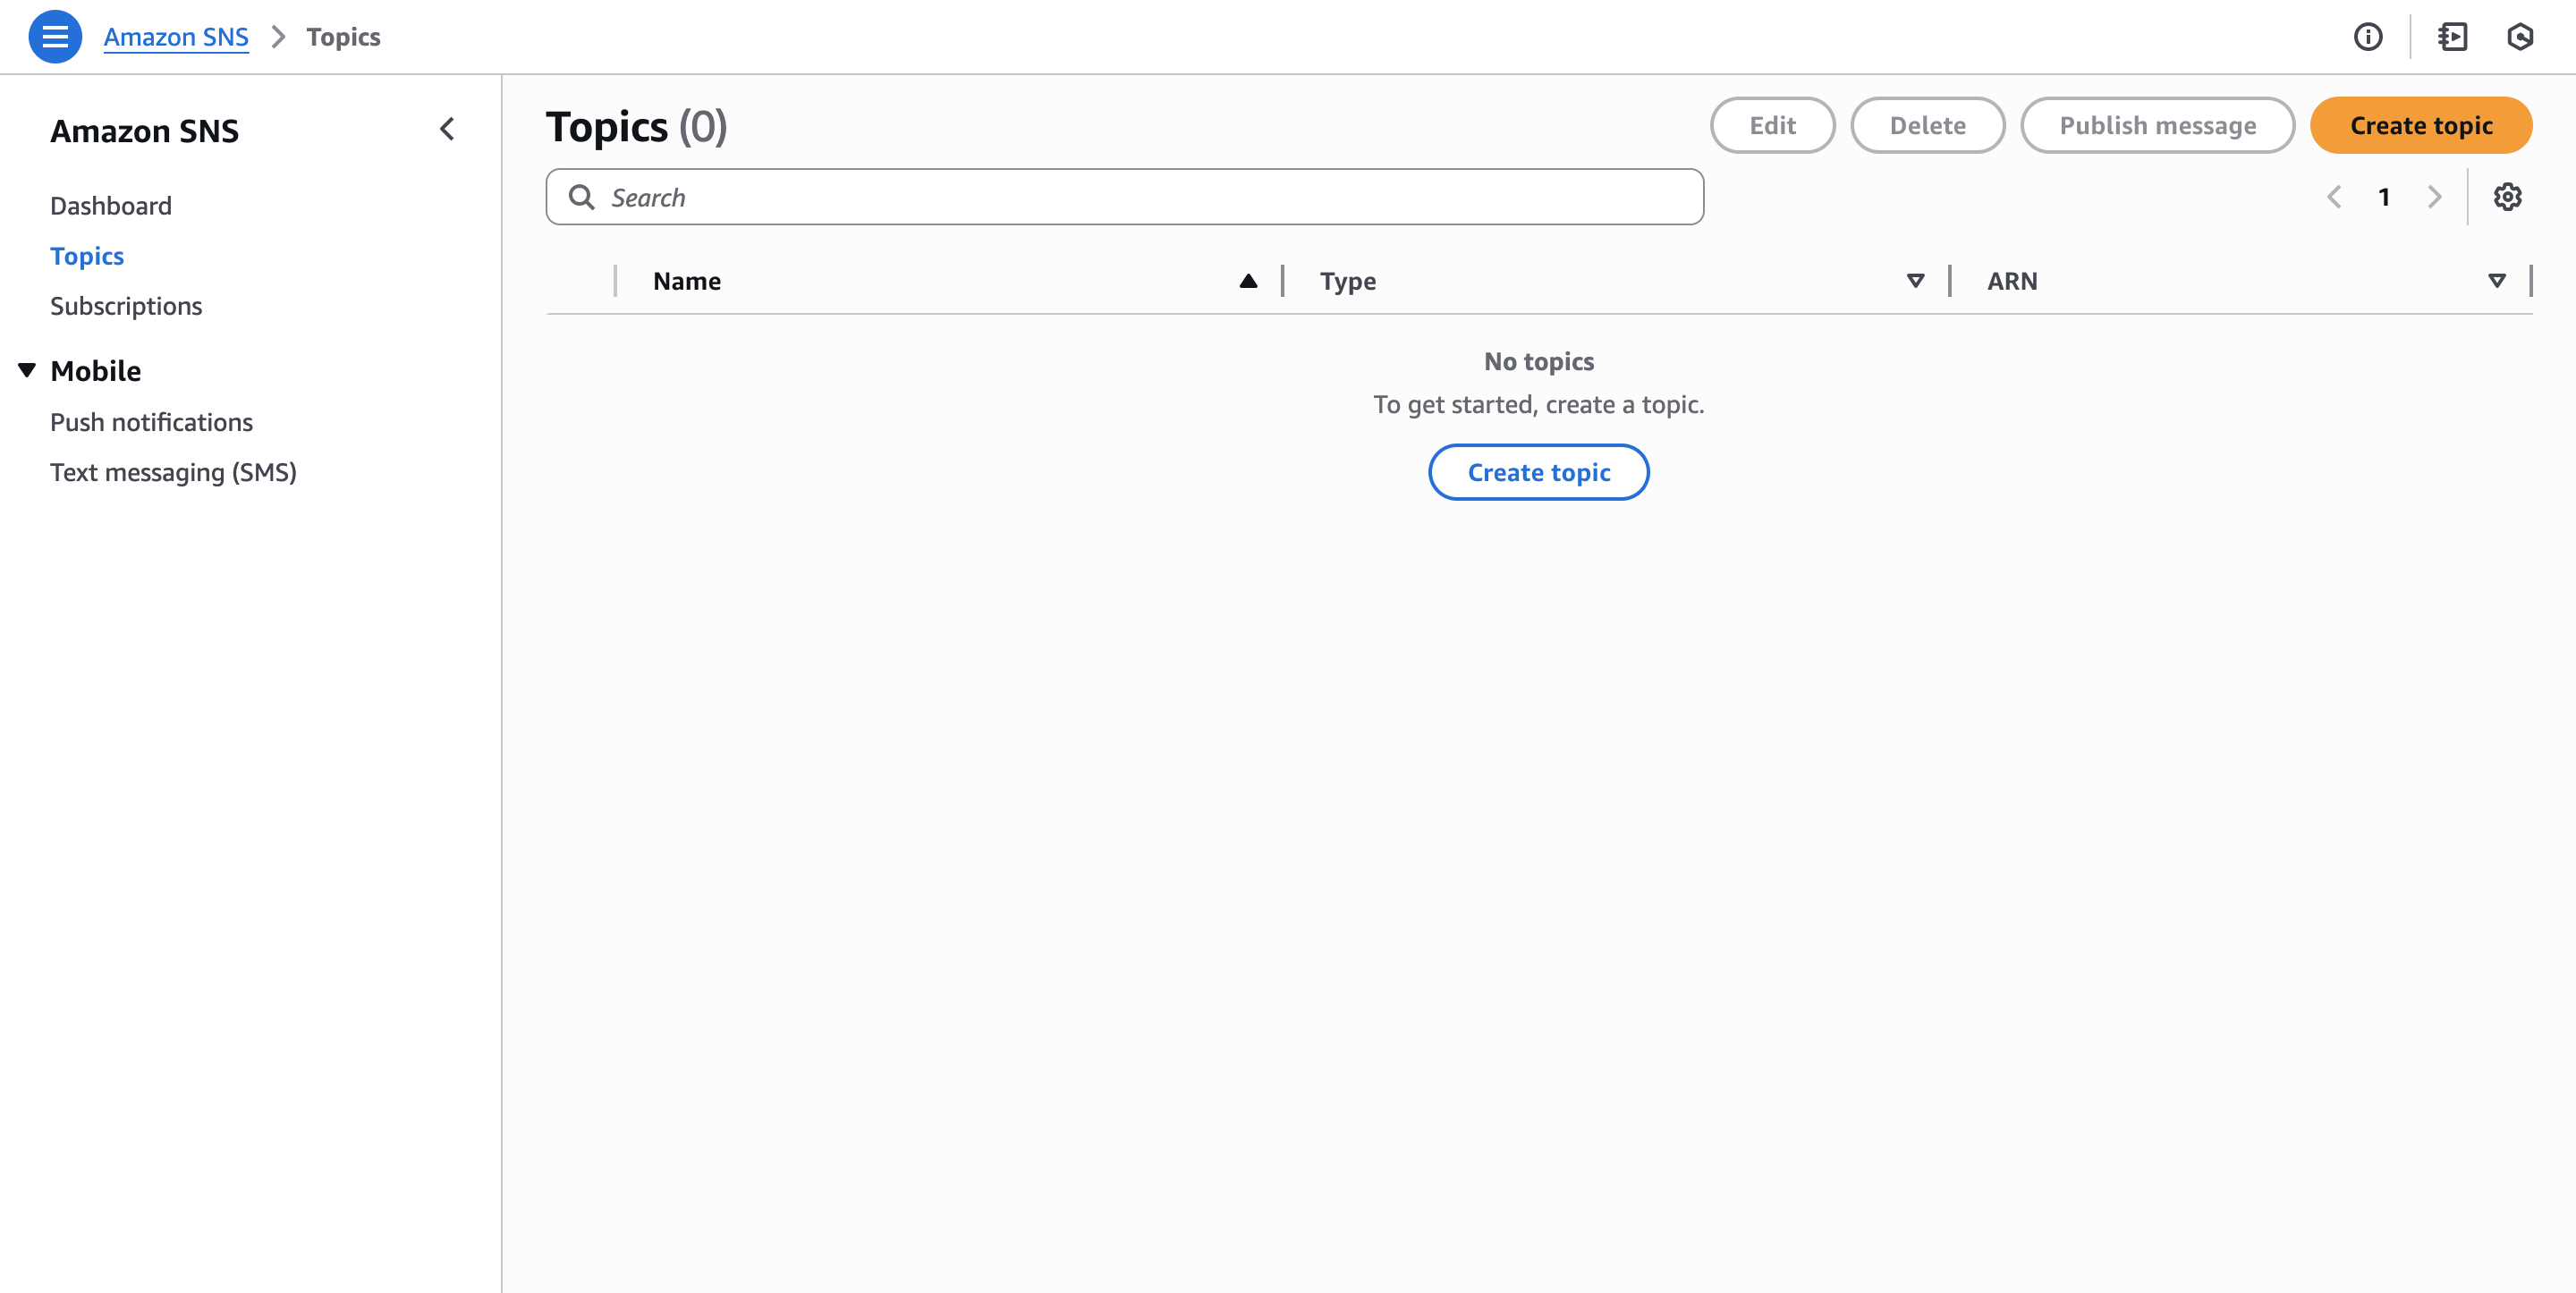2576x1293 pixels.
Task: Open the hamburger navigation menu icon
Action: coord(55,37)
